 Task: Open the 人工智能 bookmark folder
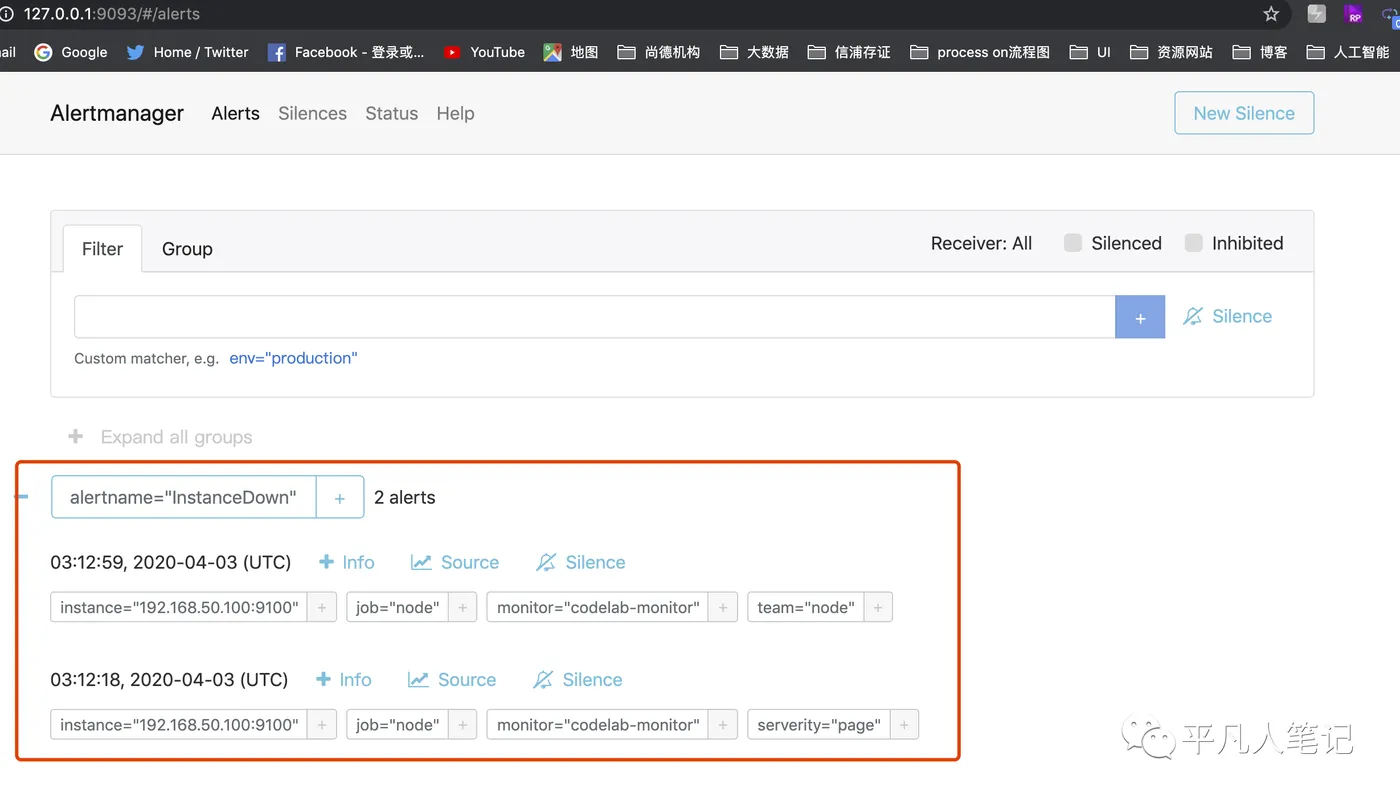[1348, 52]
